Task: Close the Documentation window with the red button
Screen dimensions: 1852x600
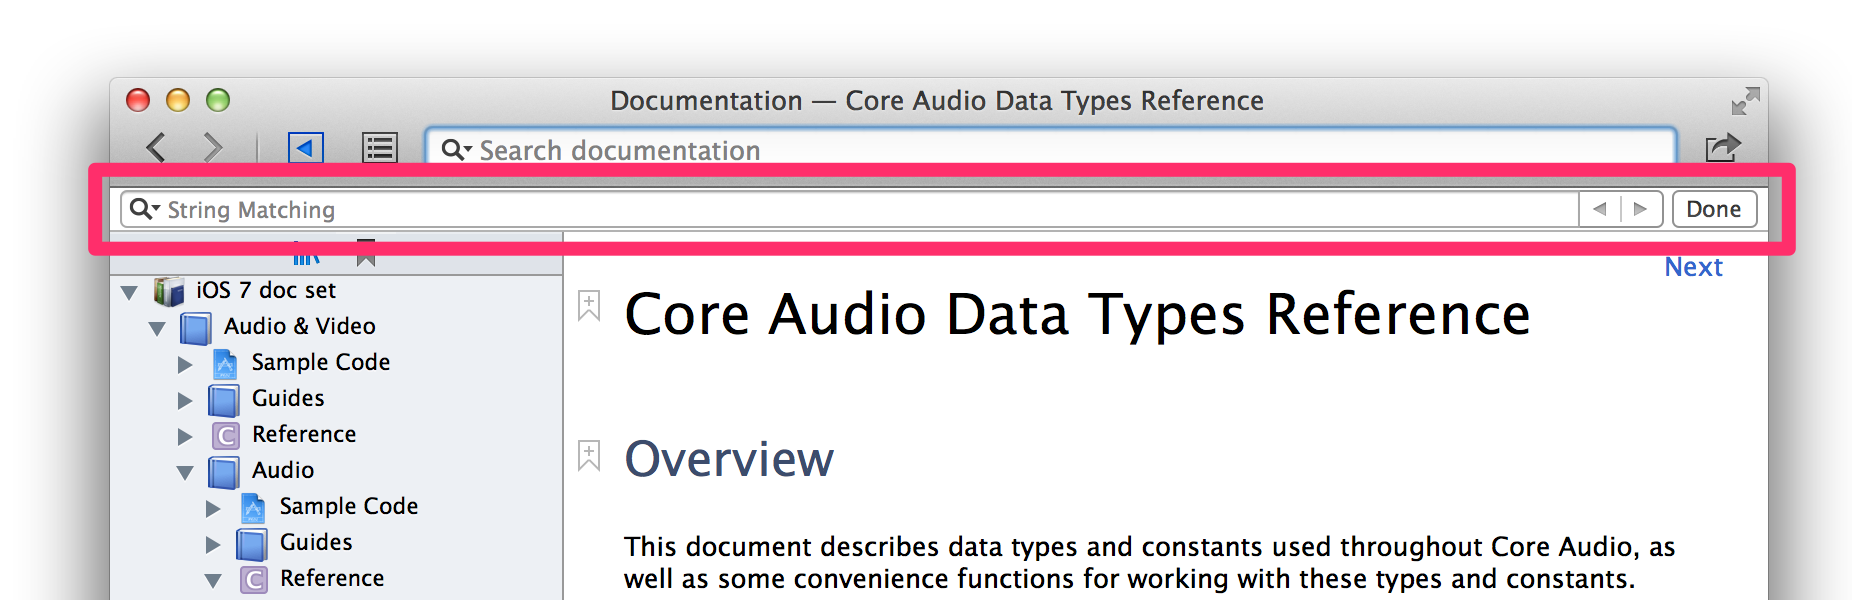Action: (x=138, y=100)
